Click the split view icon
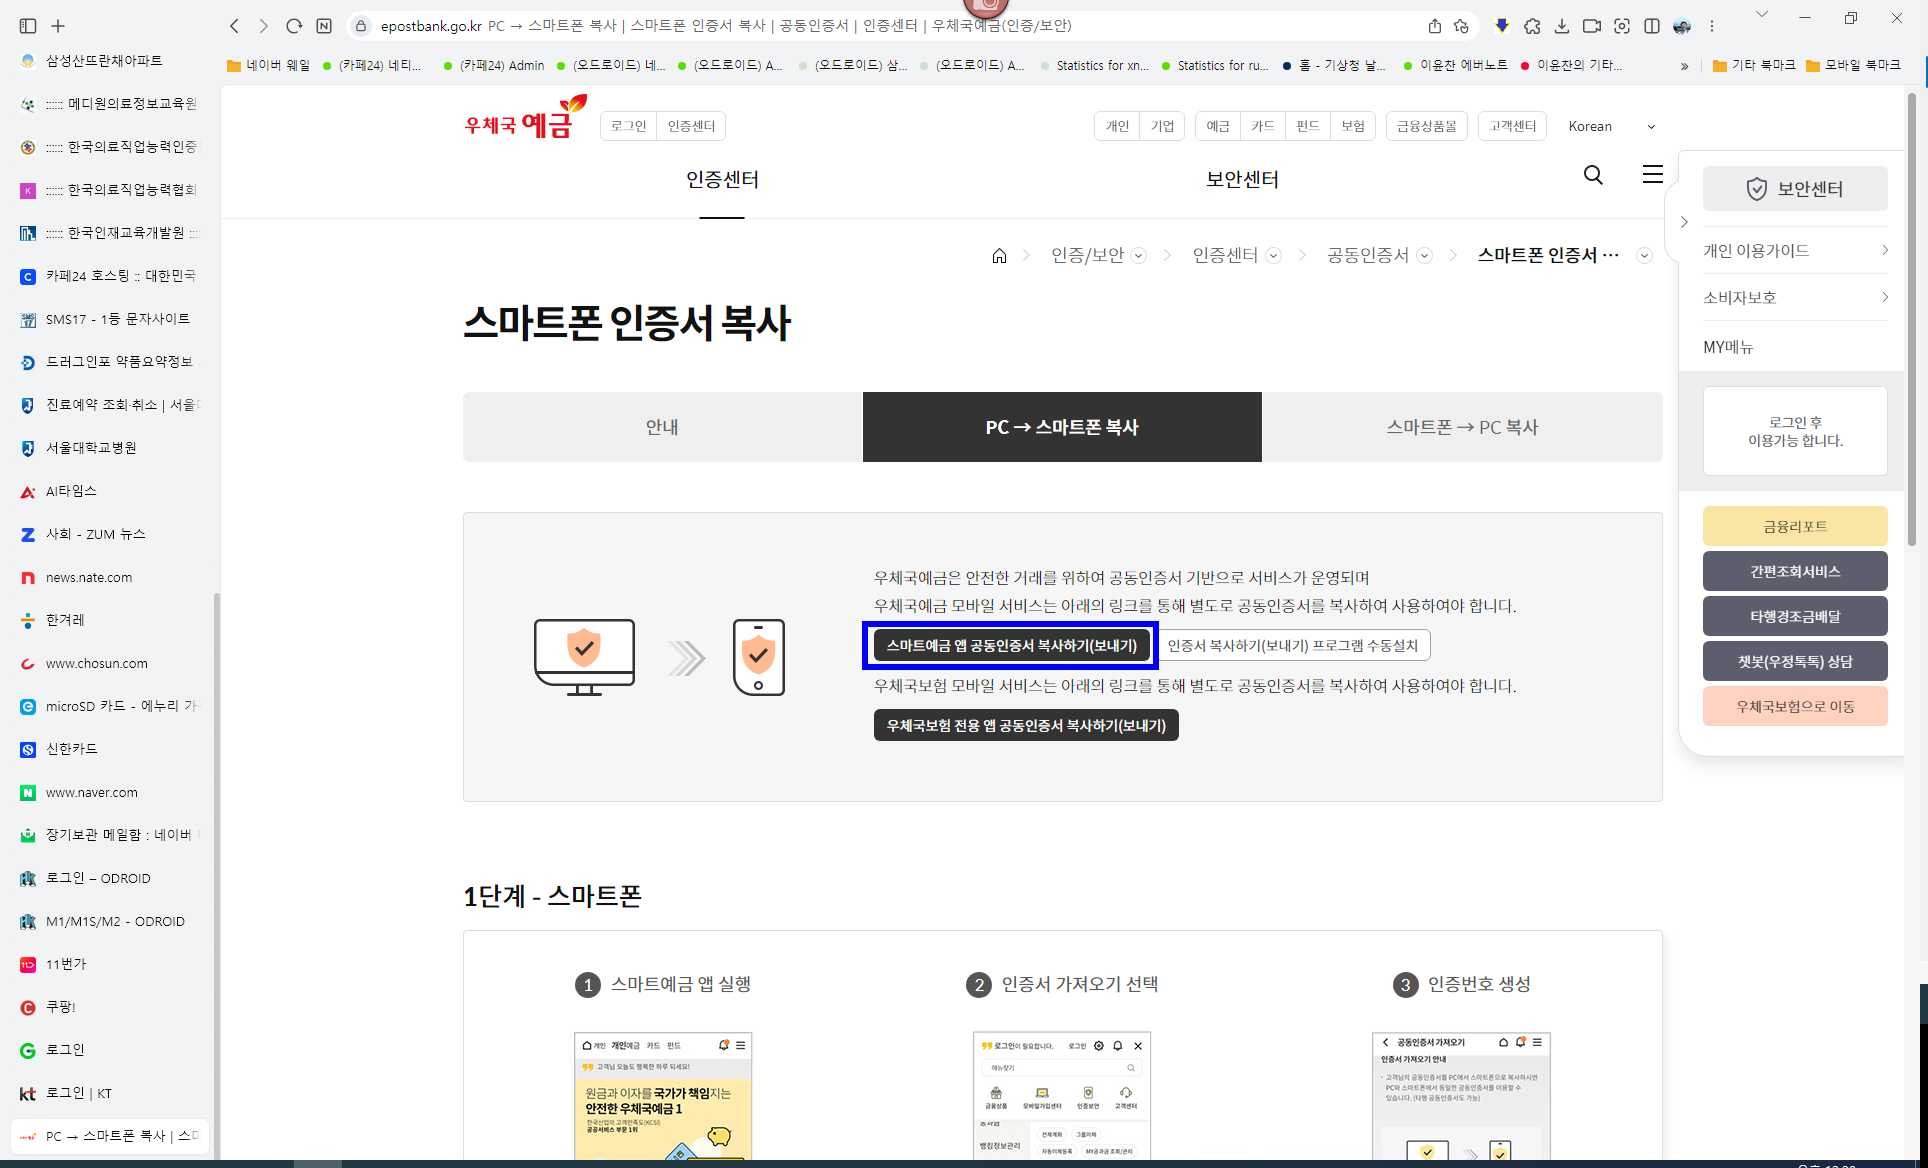Screen dimensions: 1928x1168 [x=1652, y=26]
